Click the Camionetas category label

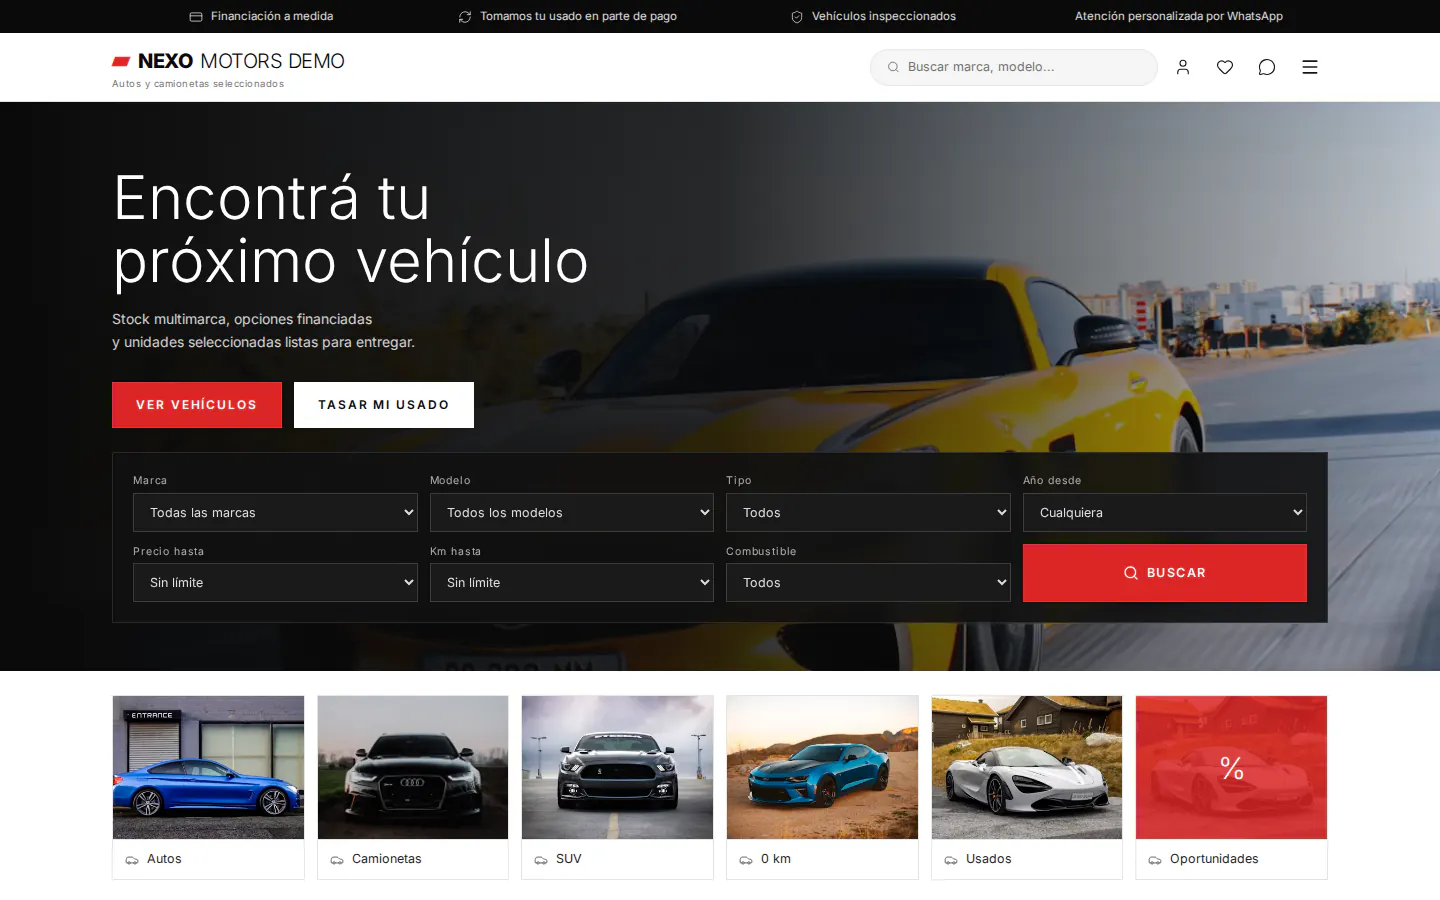(387, 859)
